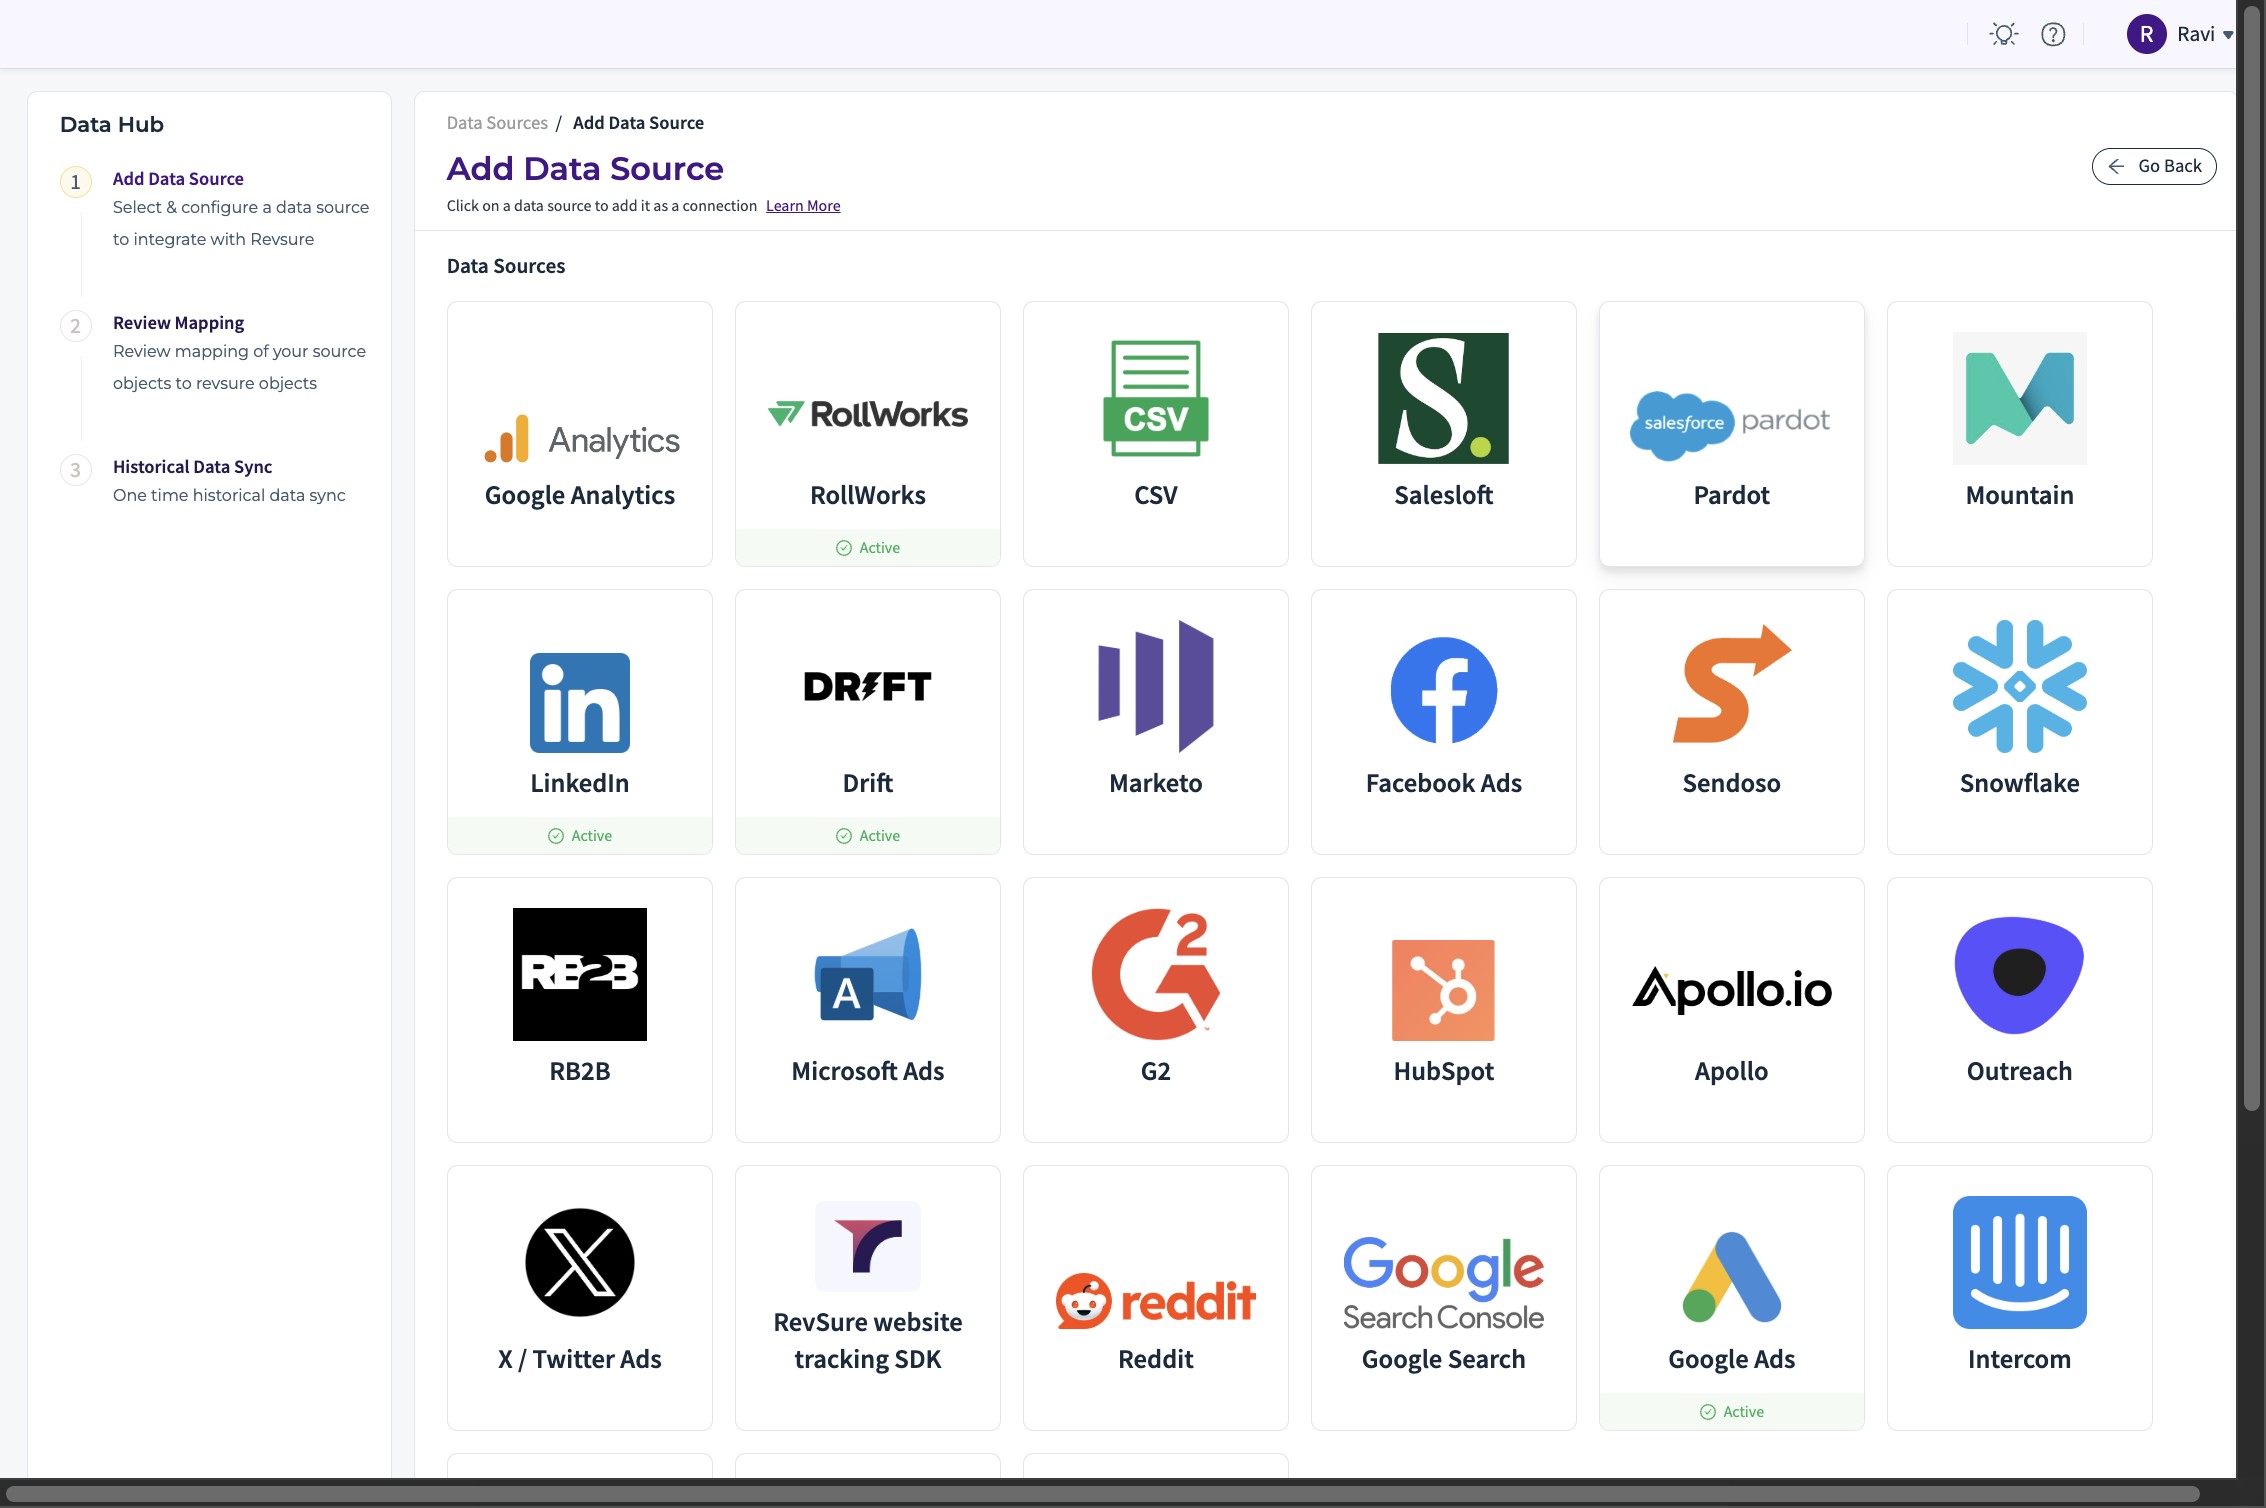
Task: Click the Active status on LinkedIn card
Action: click(x=580, y=836)
